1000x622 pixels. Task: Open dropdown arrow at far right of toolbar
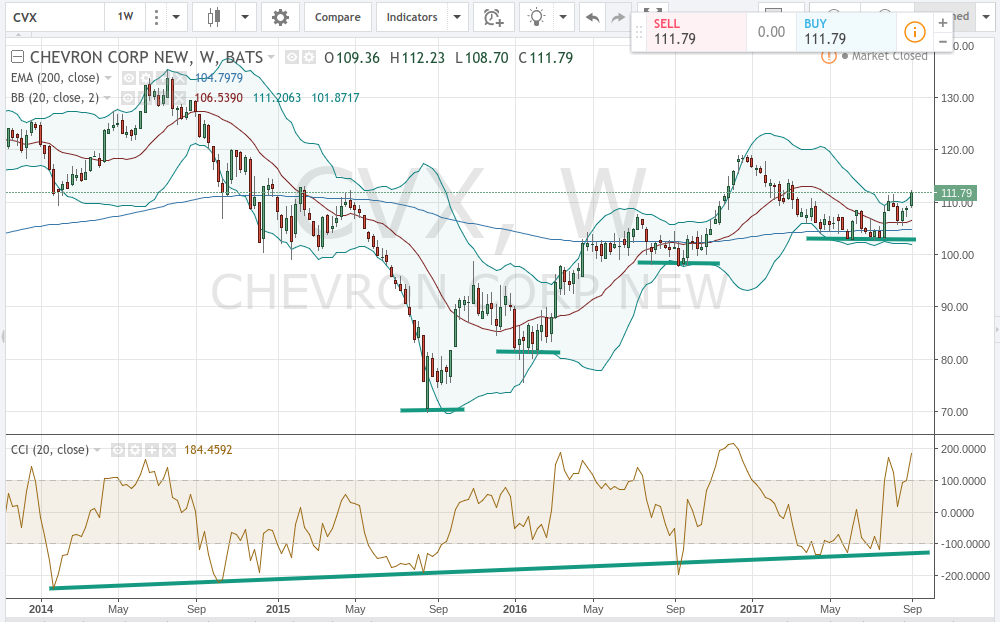[986, 17]
